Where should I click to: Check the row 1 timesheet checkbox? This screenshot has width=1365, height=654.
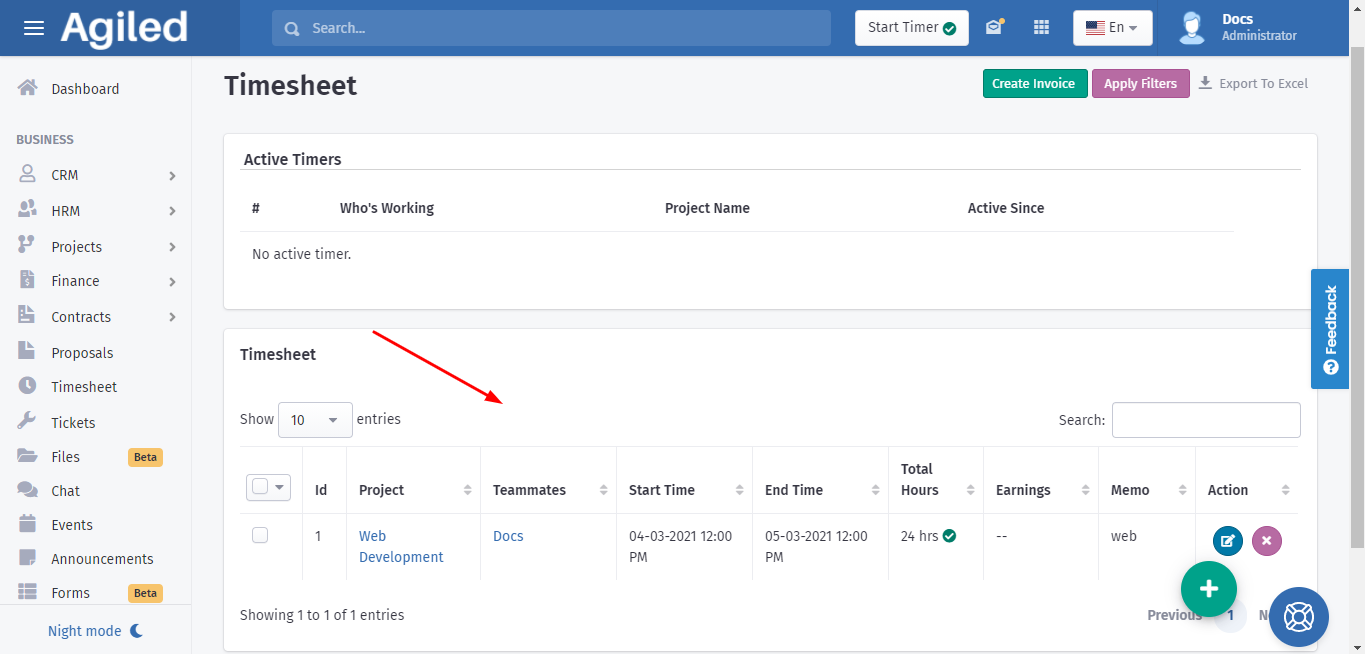point(260,536)
